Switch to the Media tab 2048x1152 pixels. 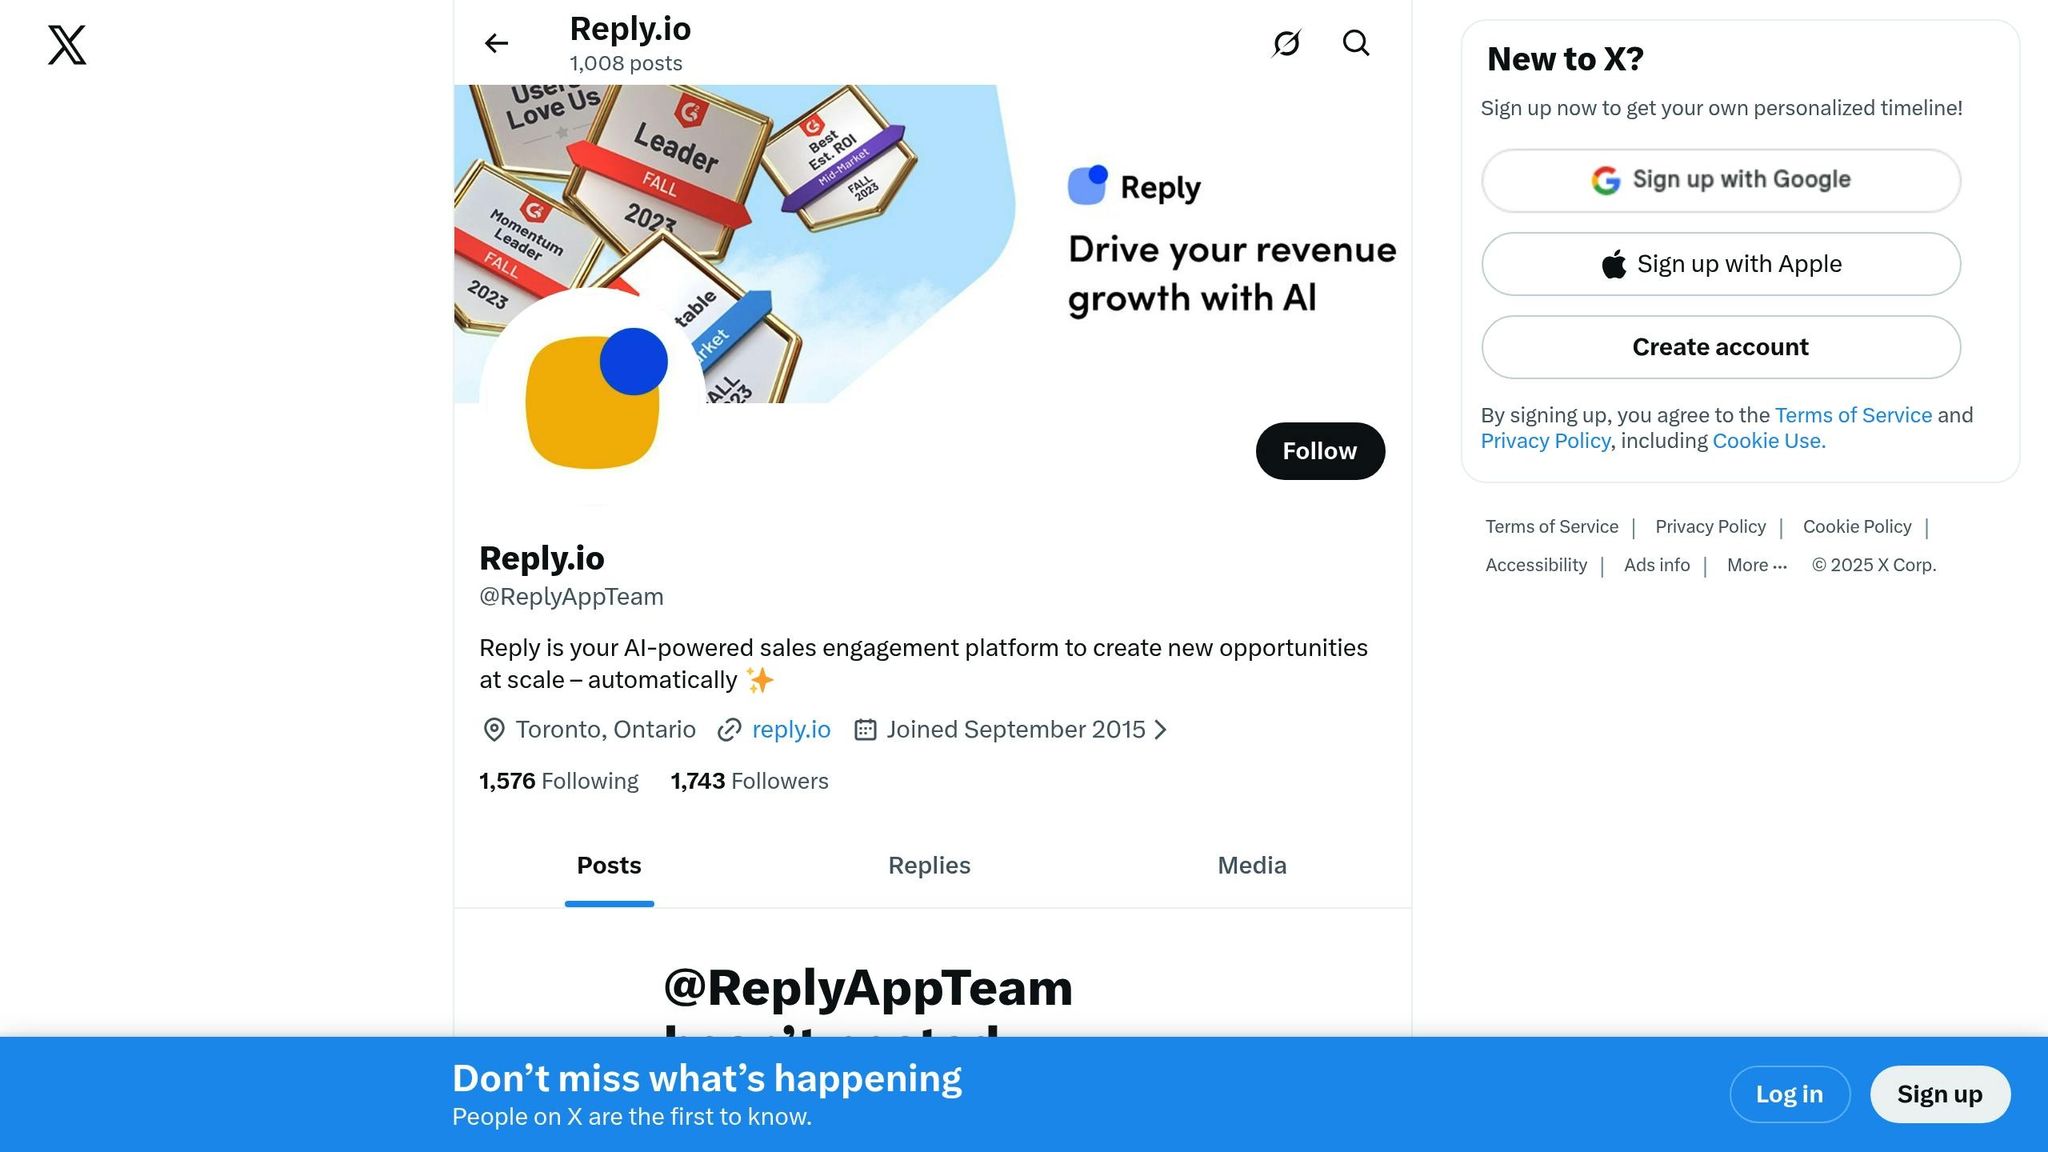tap(1251, 866)
